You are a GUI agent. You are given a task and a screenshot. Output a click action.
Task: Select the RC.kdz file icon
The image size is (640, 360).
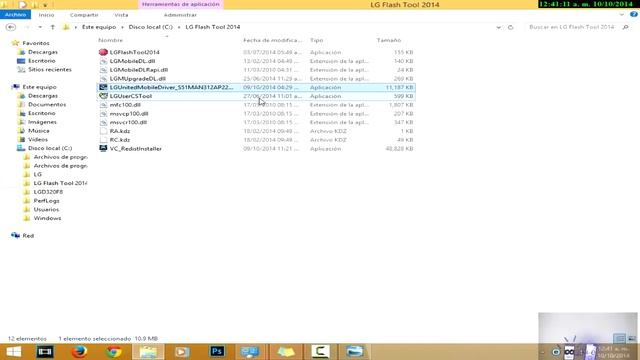(103, 140)
